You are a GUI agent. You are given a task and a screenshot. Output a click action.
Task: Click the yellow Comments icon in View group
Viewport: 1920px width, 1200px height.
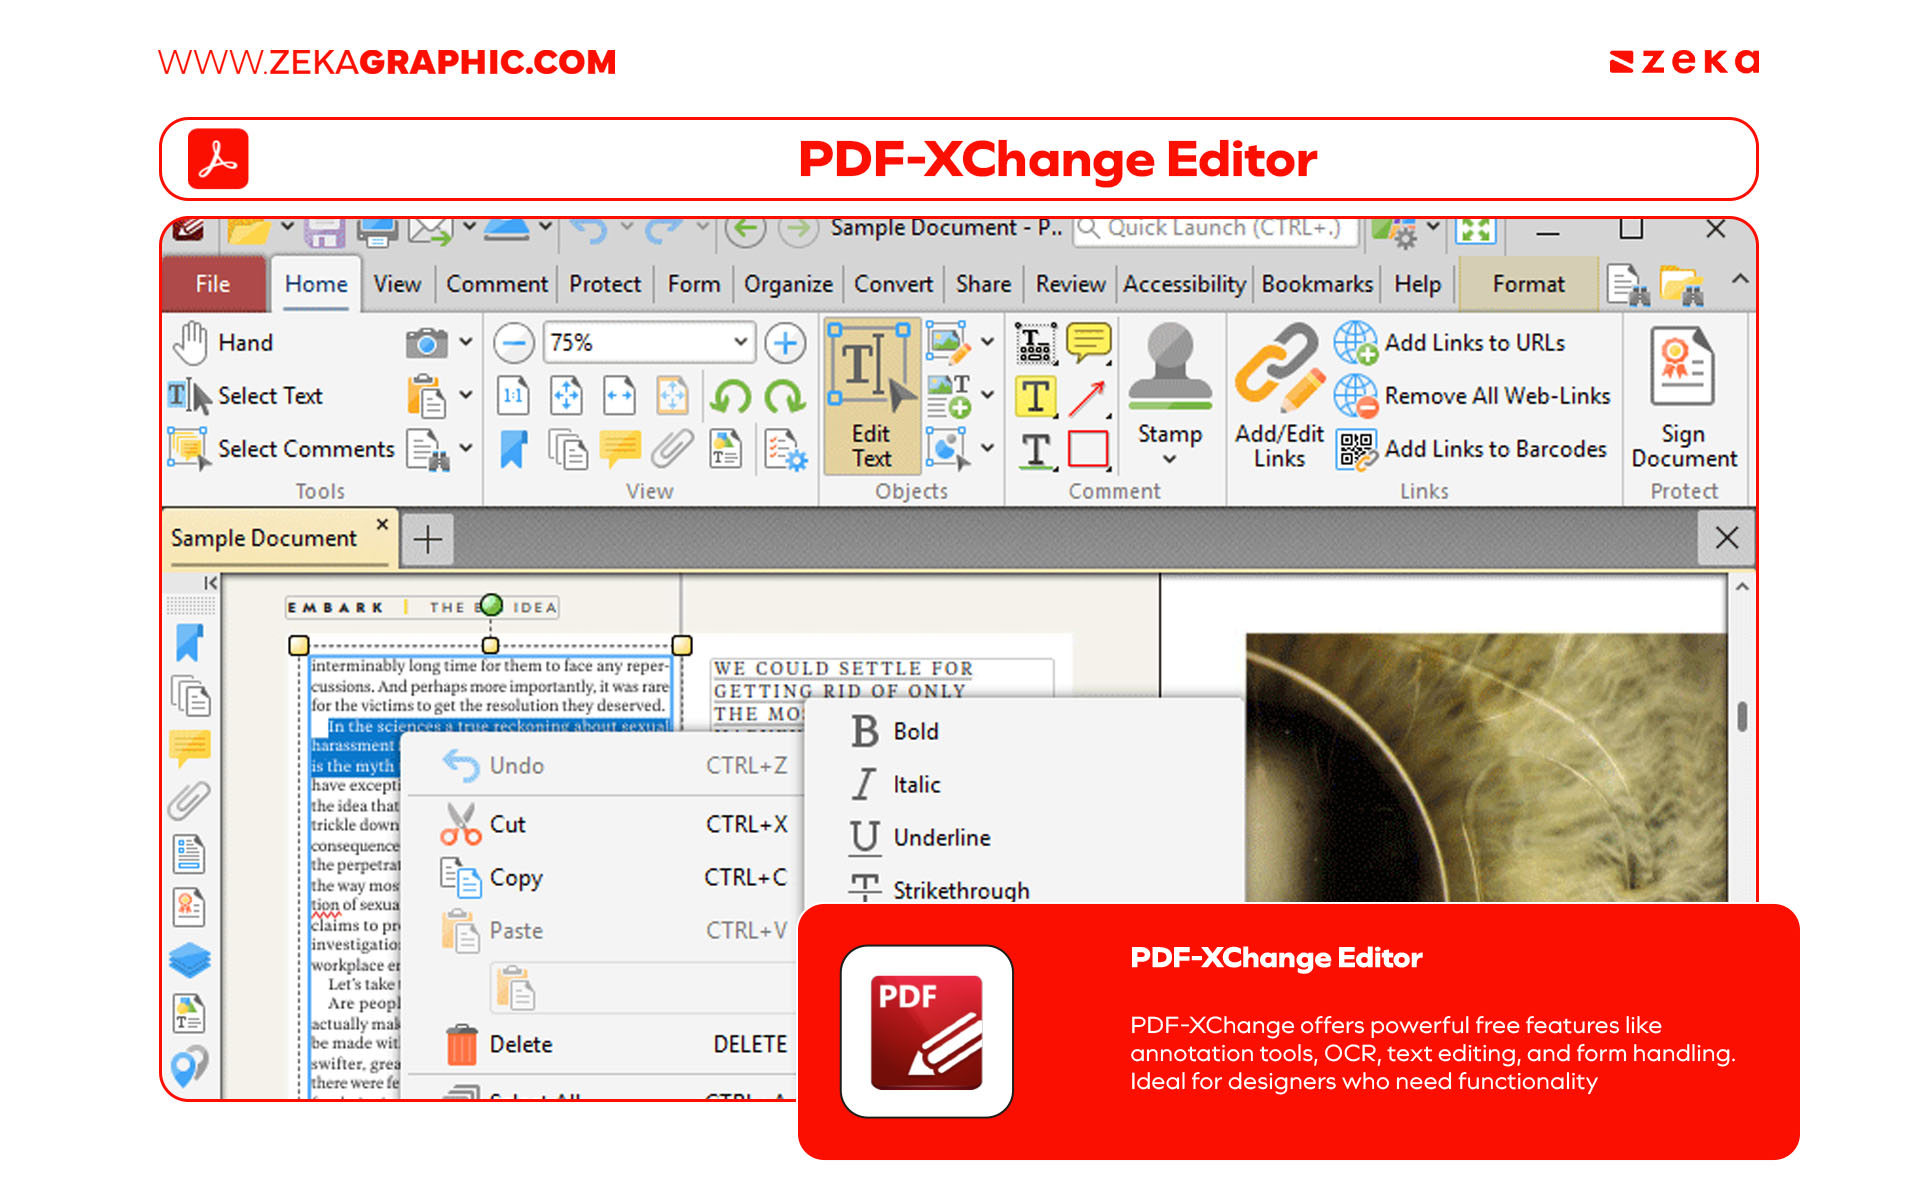(620, 449)
